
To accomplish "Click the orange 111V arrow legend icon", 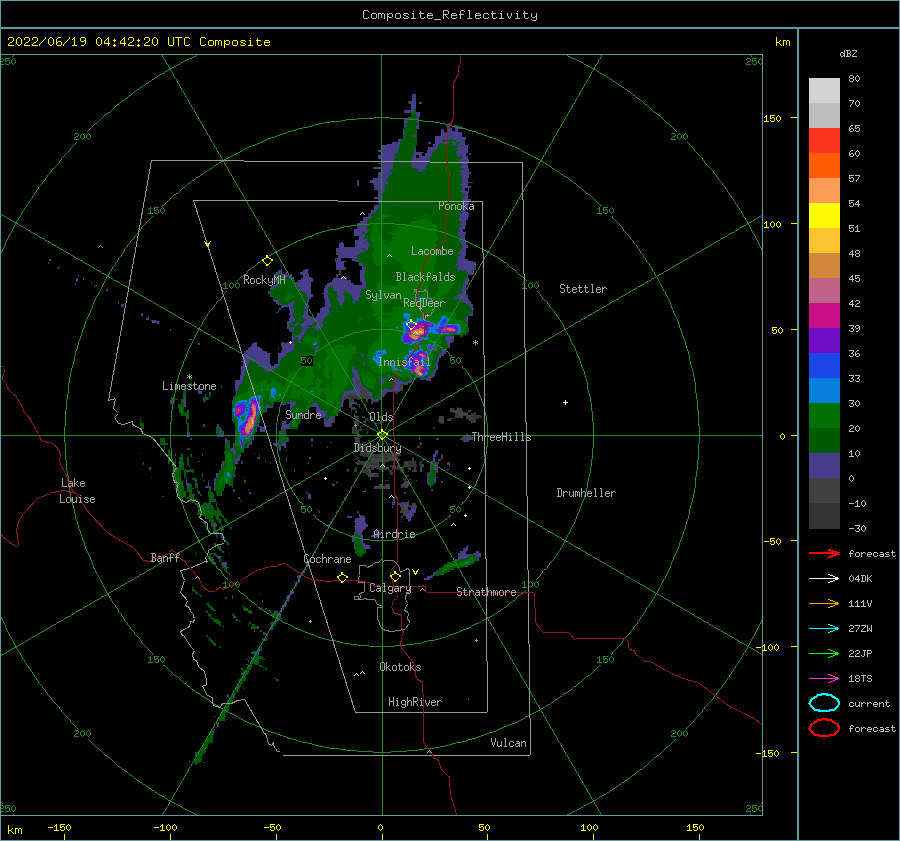I will point(824,603).
